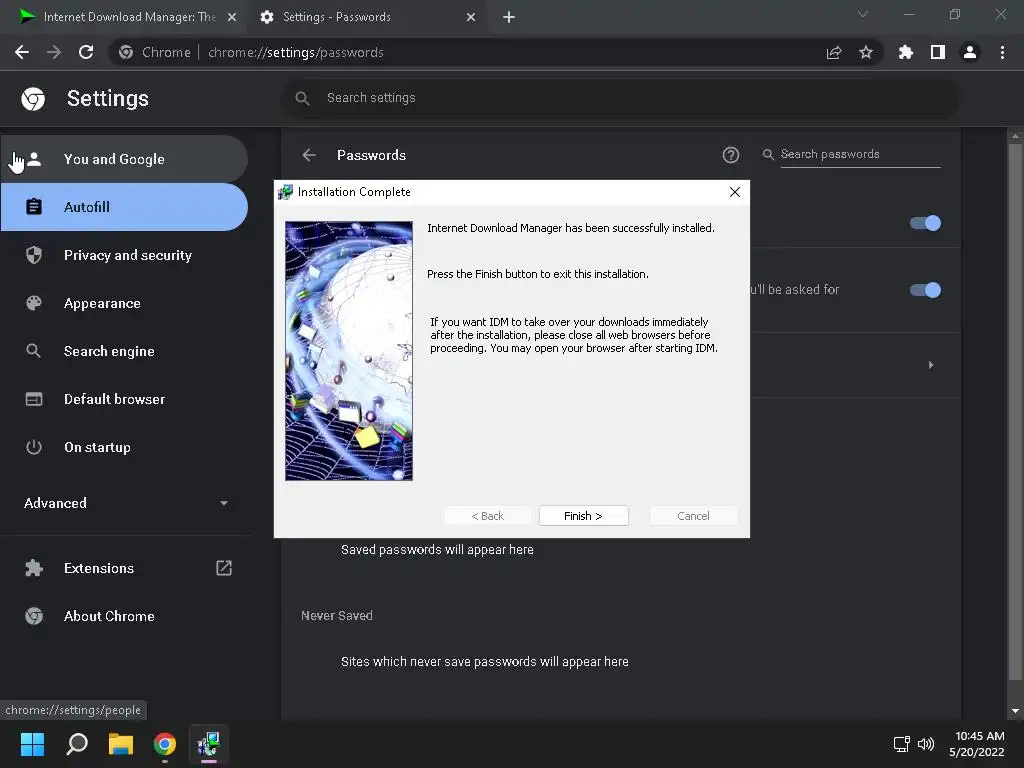Open taskbar Search magnifier

[x=77, y=744]
